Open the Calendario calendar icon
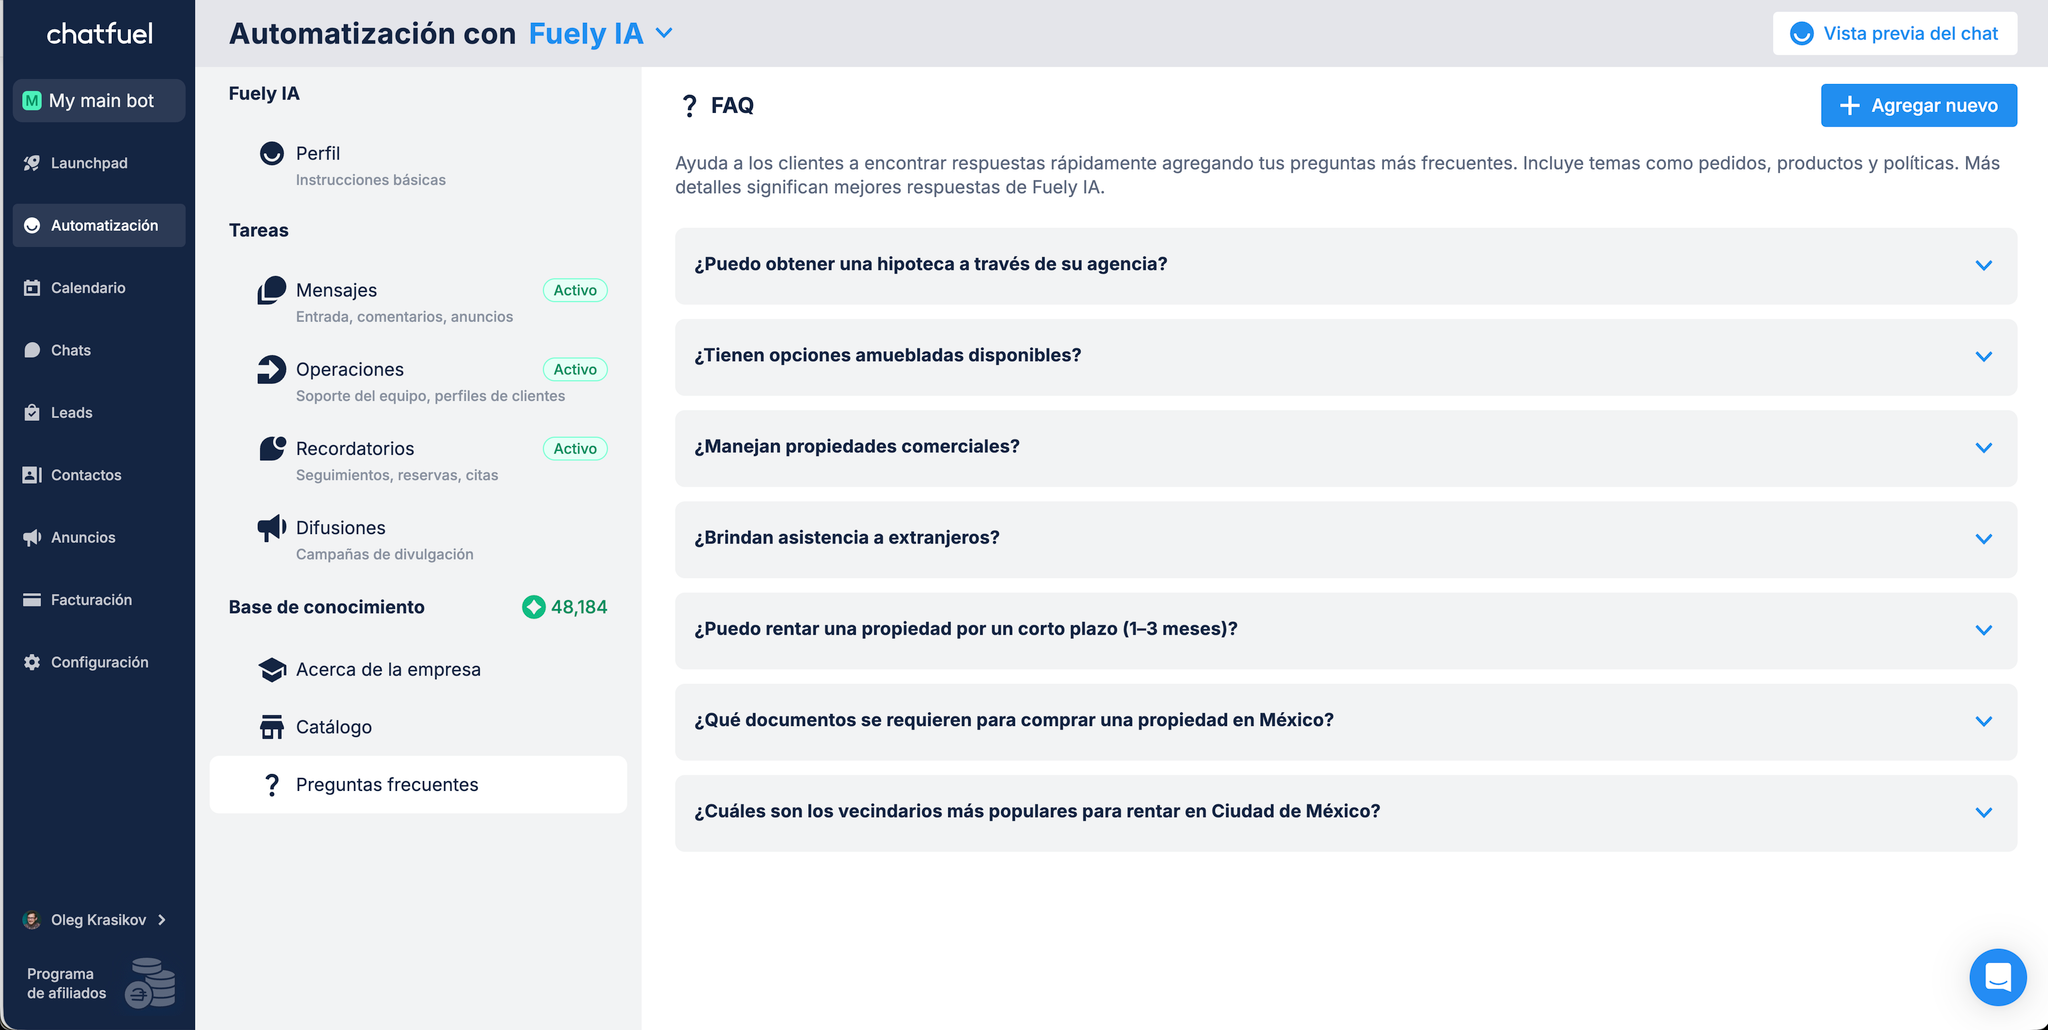Viewport: 2048px width, 1030px height. [x=32, y=288]
